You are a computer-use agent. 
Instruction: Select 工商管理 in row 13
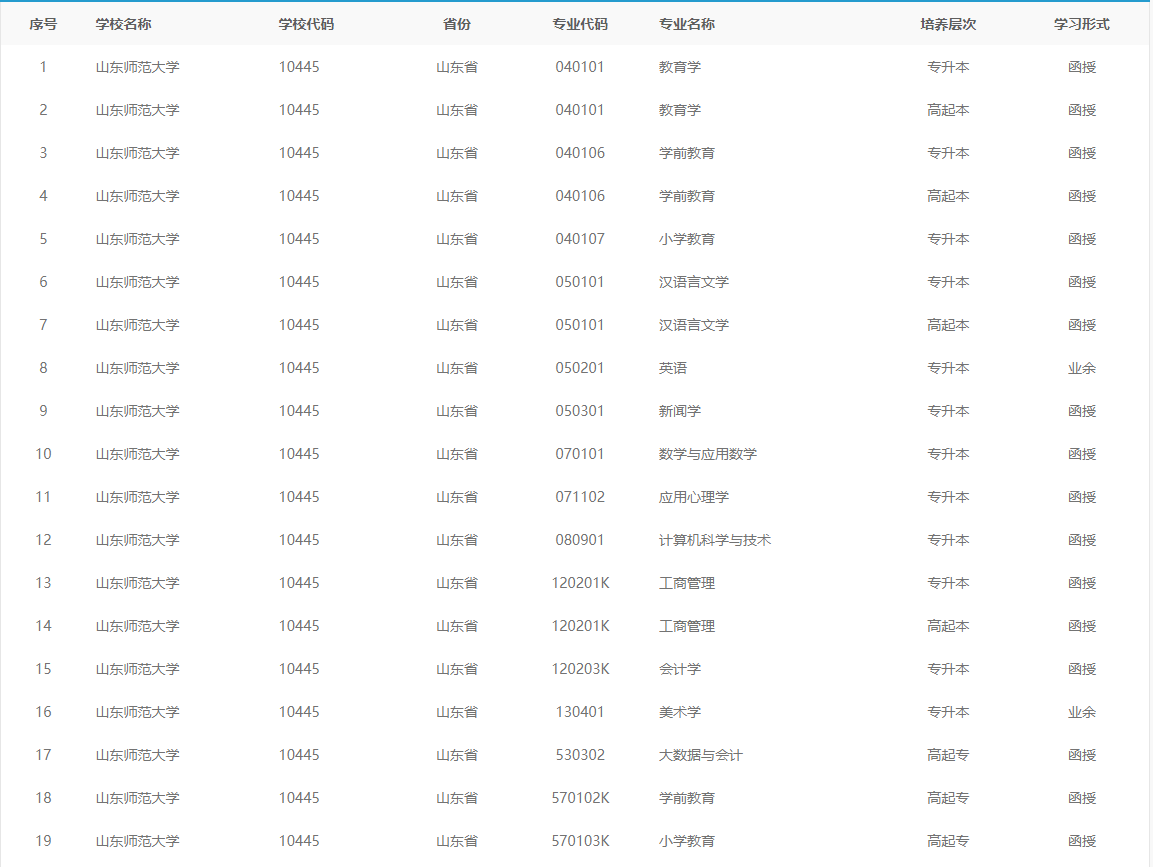pyautogui.click(x=687, y=583)
